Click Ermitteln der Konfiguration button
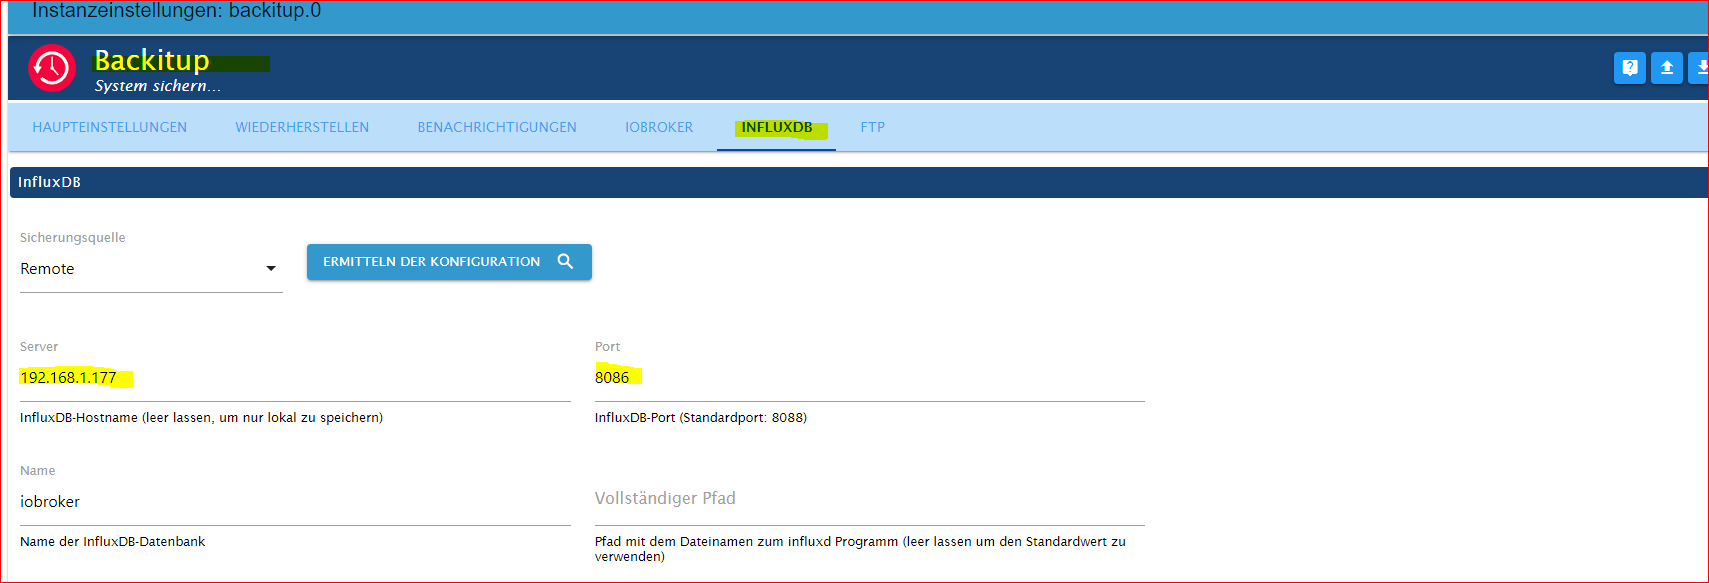This screenshot has width=1709, height=583. 449,261
